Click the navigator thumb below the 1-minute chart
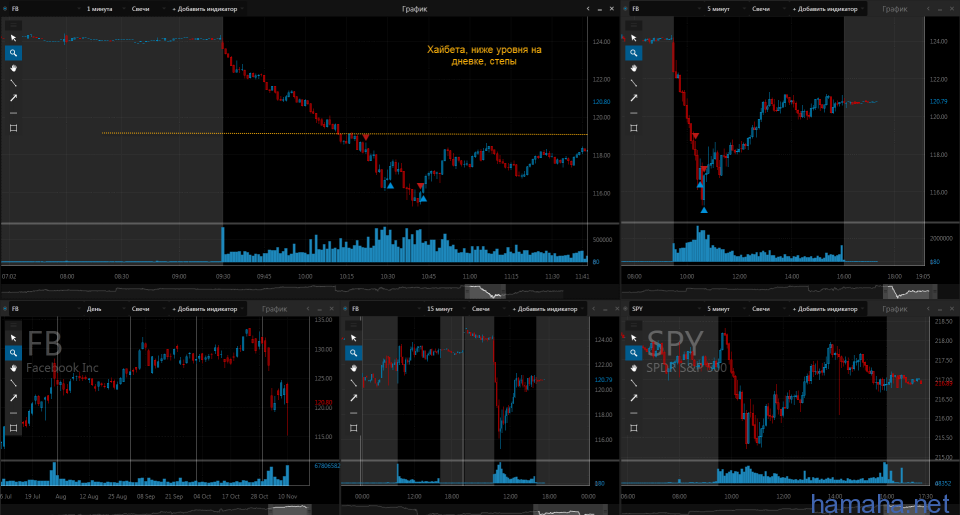 pyautogui.click(x=485, y=291)
